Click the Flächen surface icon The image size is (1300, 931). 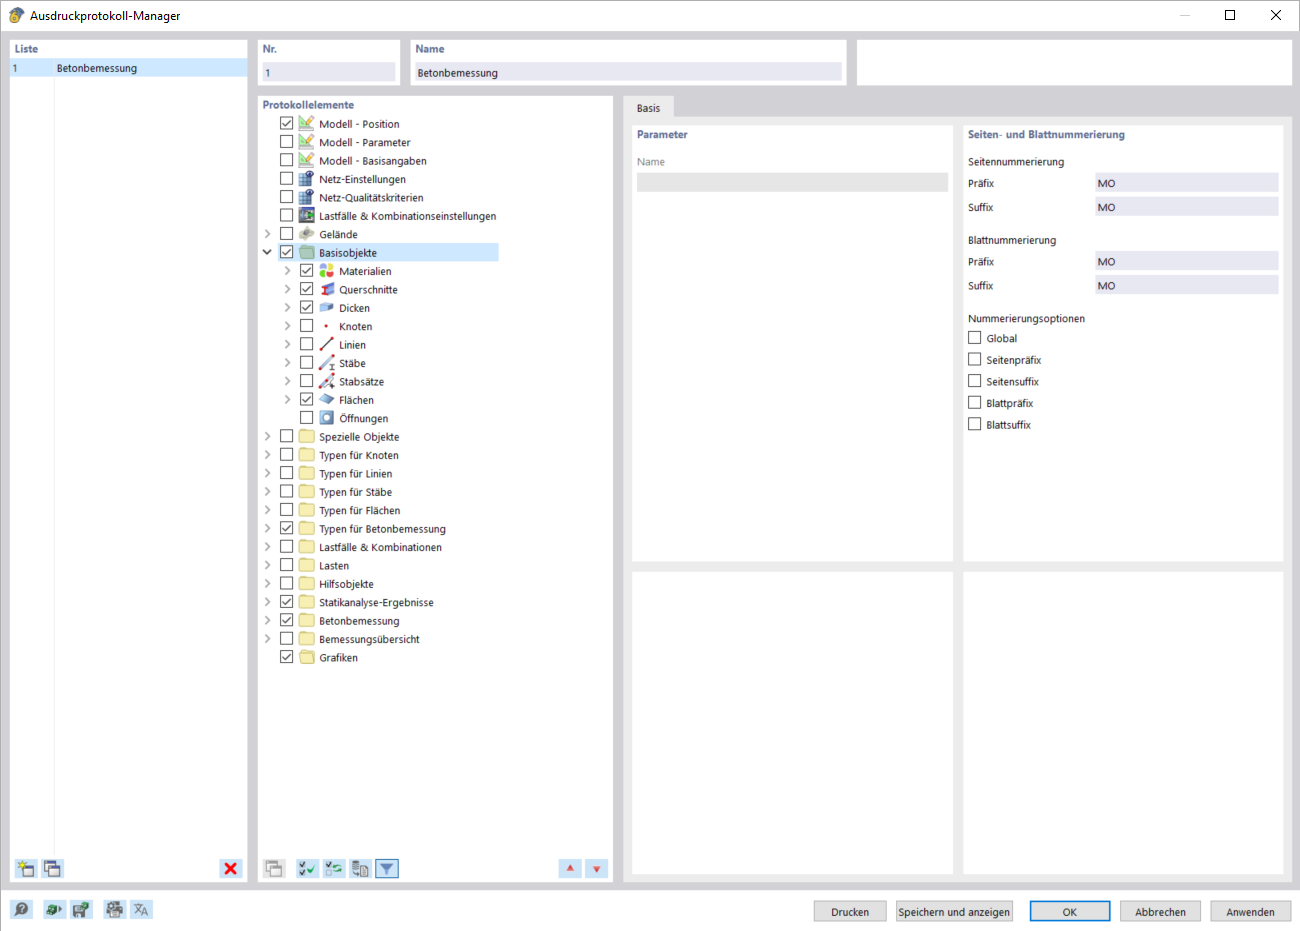point(327,400)
